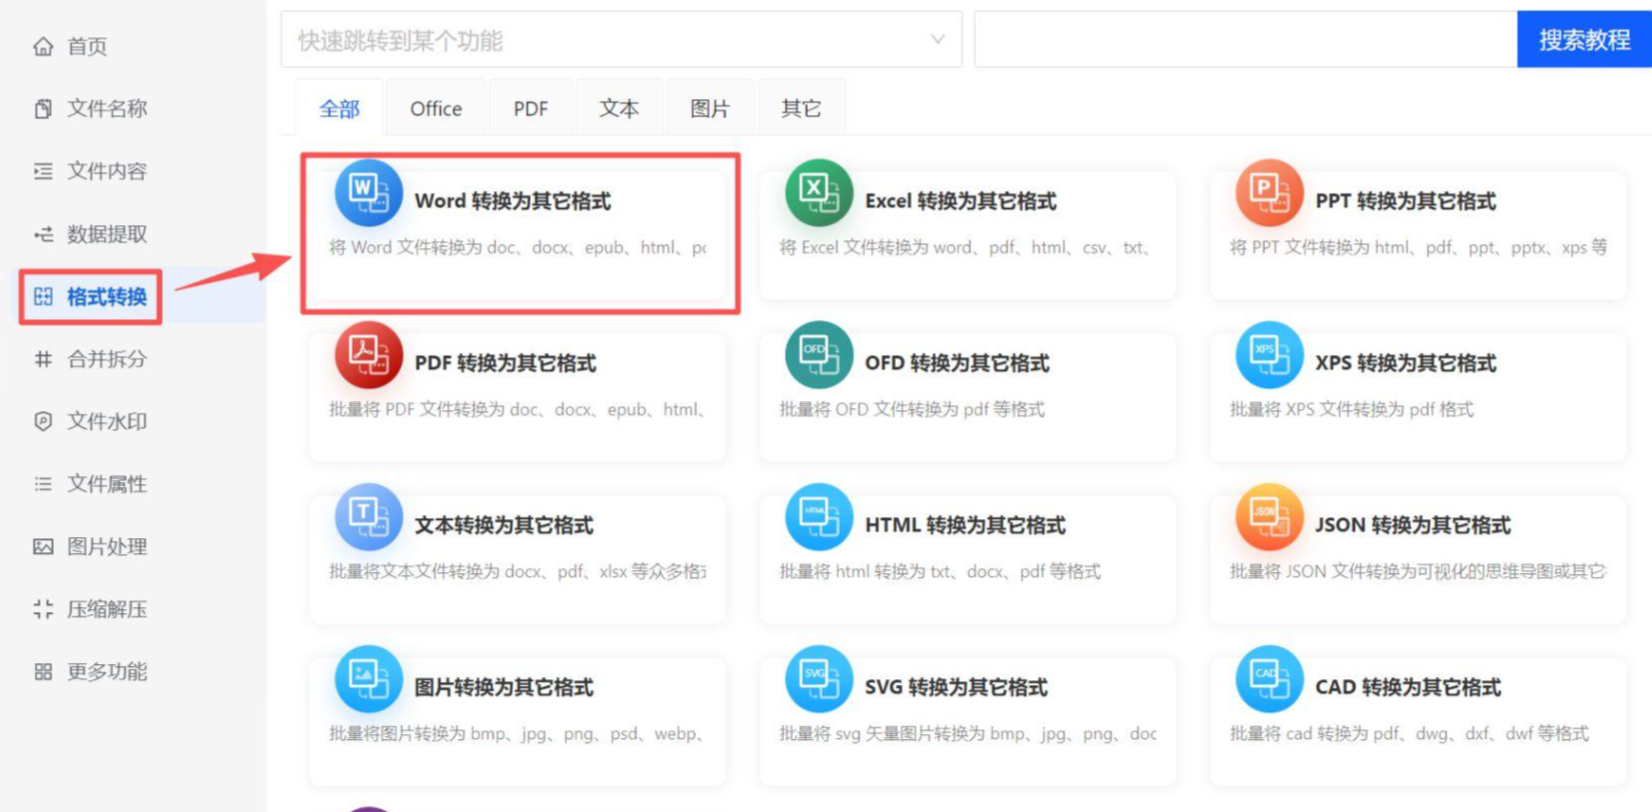Viewport: 1652px width, 812px height.
Task: Open Word 转换为其它格式 title
Action: pos(512,201)
